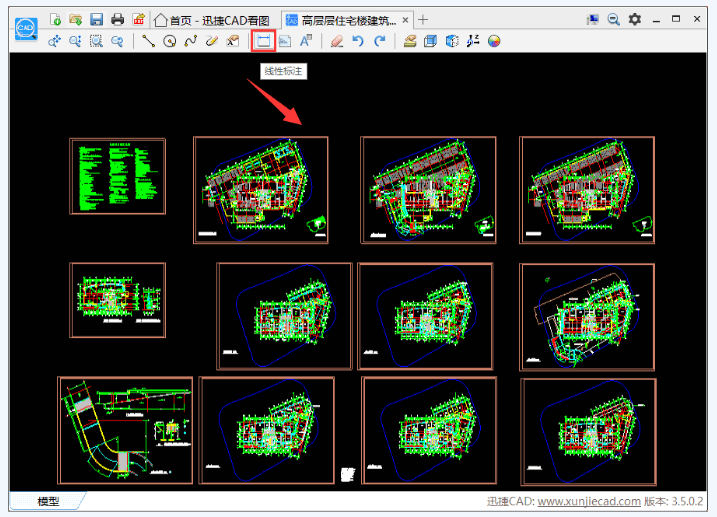
Task: Choose the circle drawing tool
Action: point(169,41)
